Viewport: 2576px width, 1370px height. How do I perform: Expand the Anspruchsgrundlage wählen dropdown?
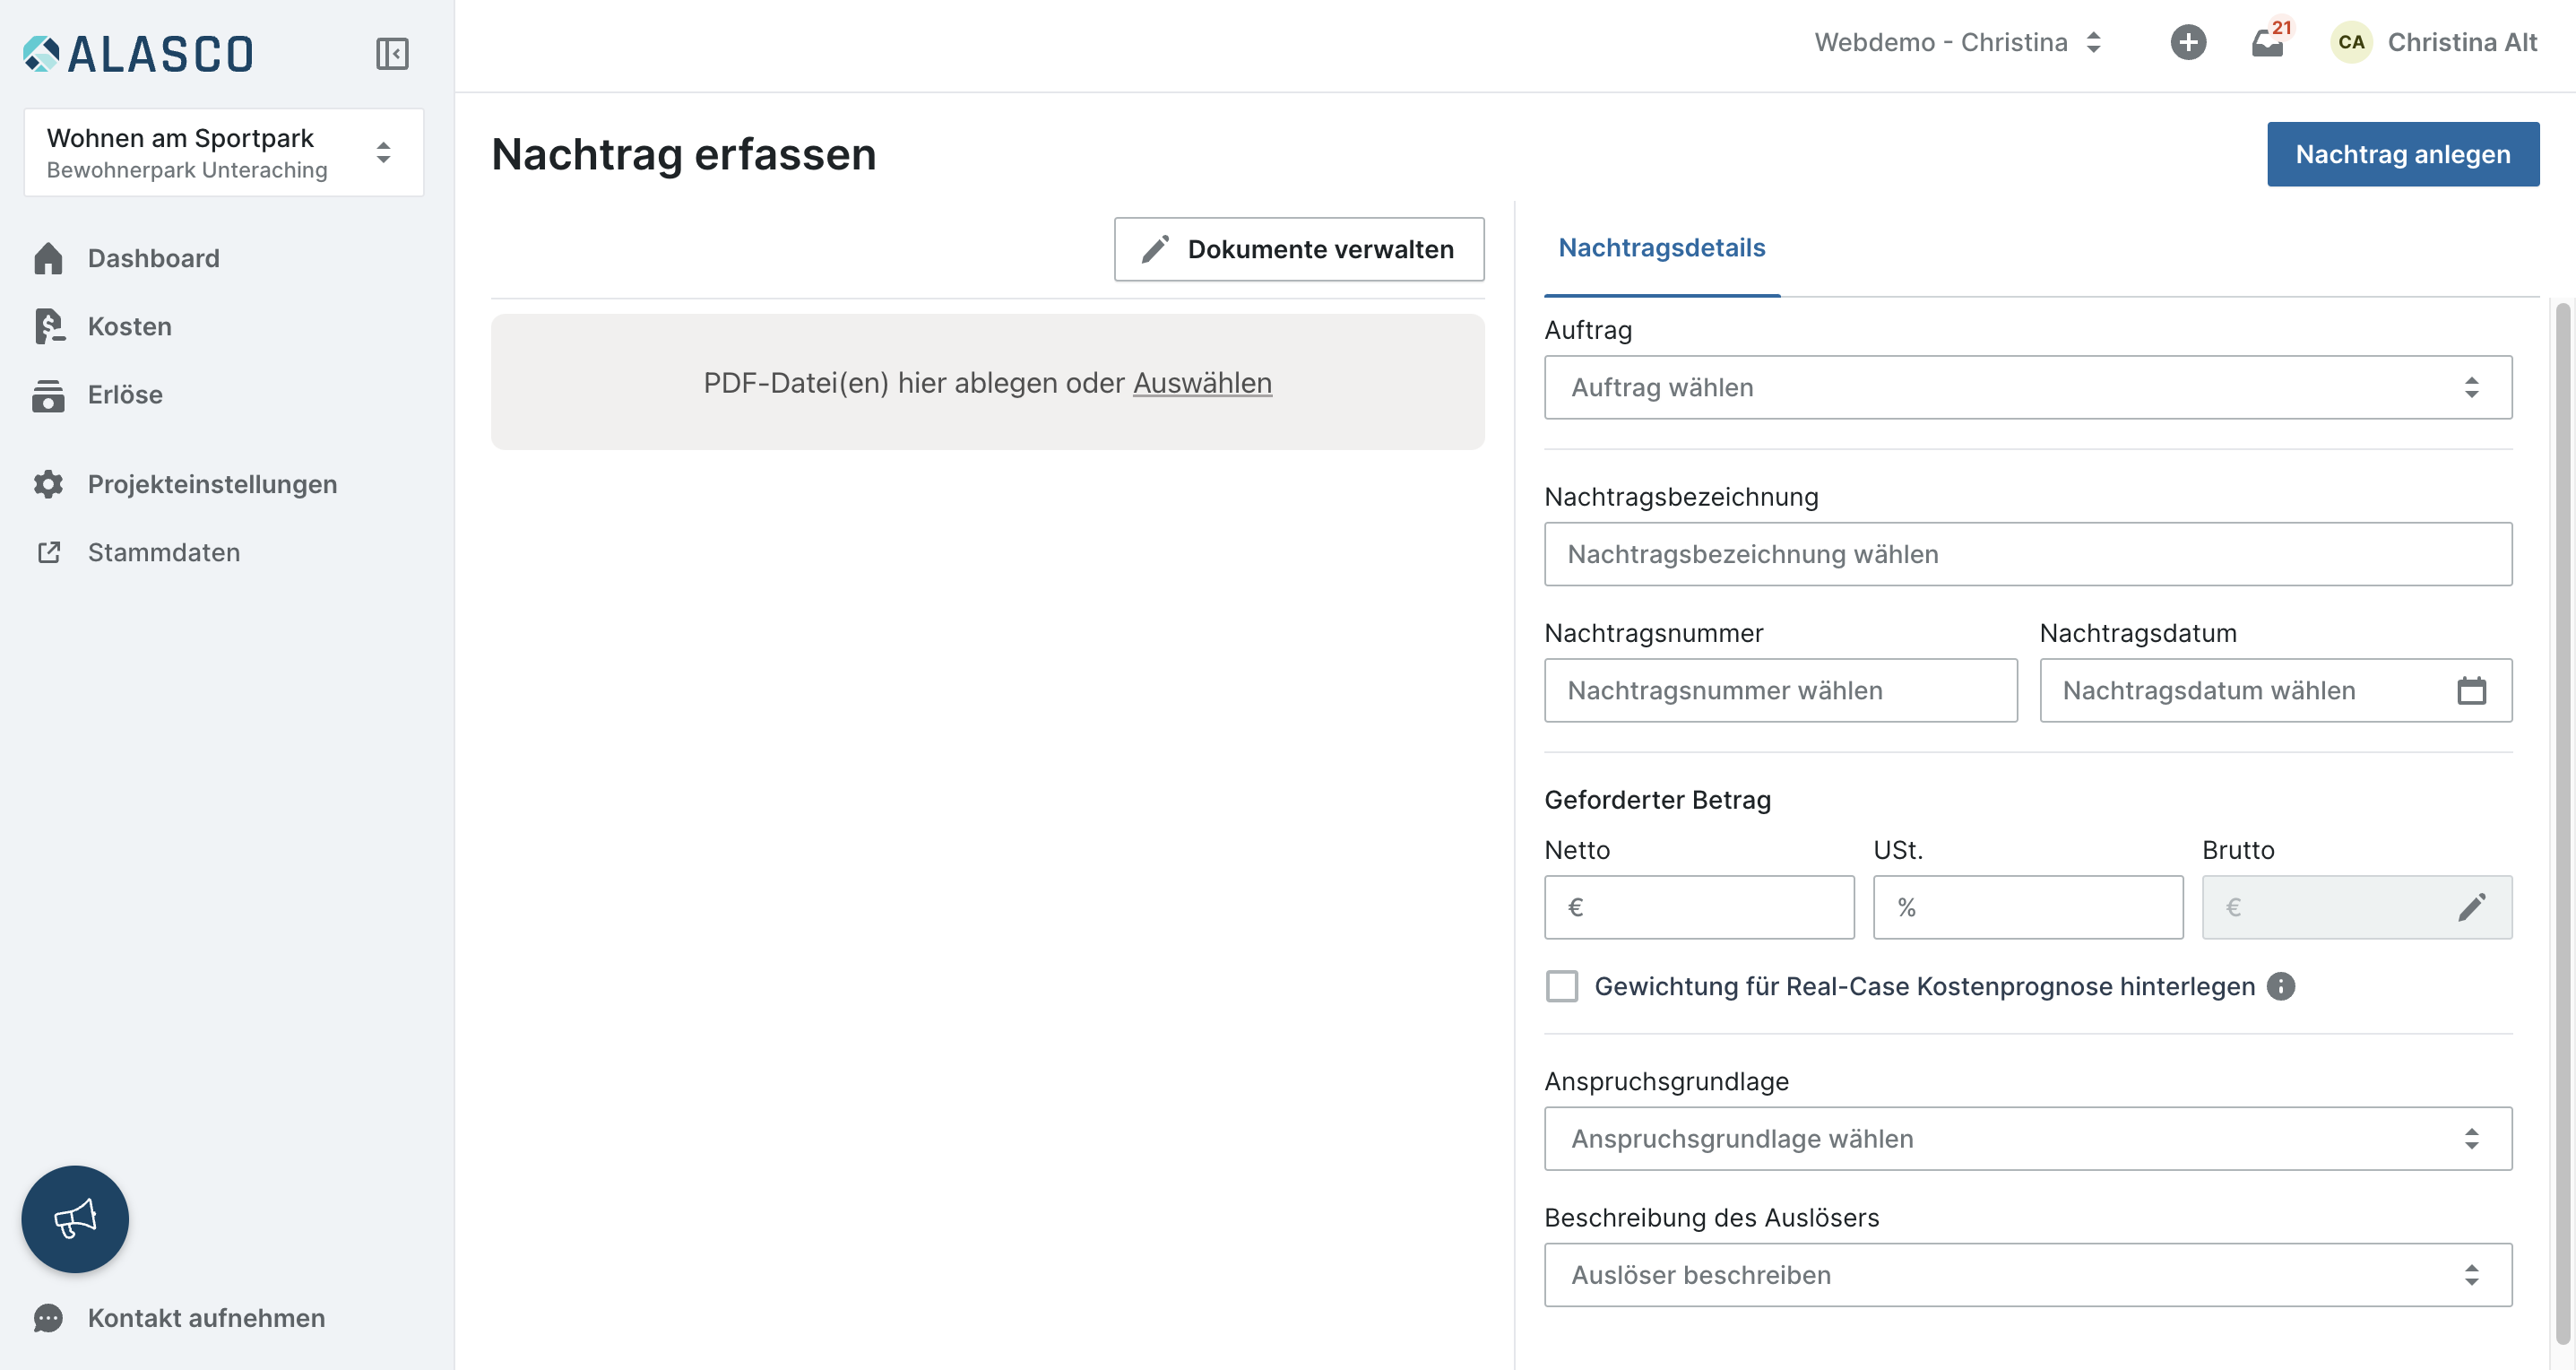(x=2027, y=1138)
